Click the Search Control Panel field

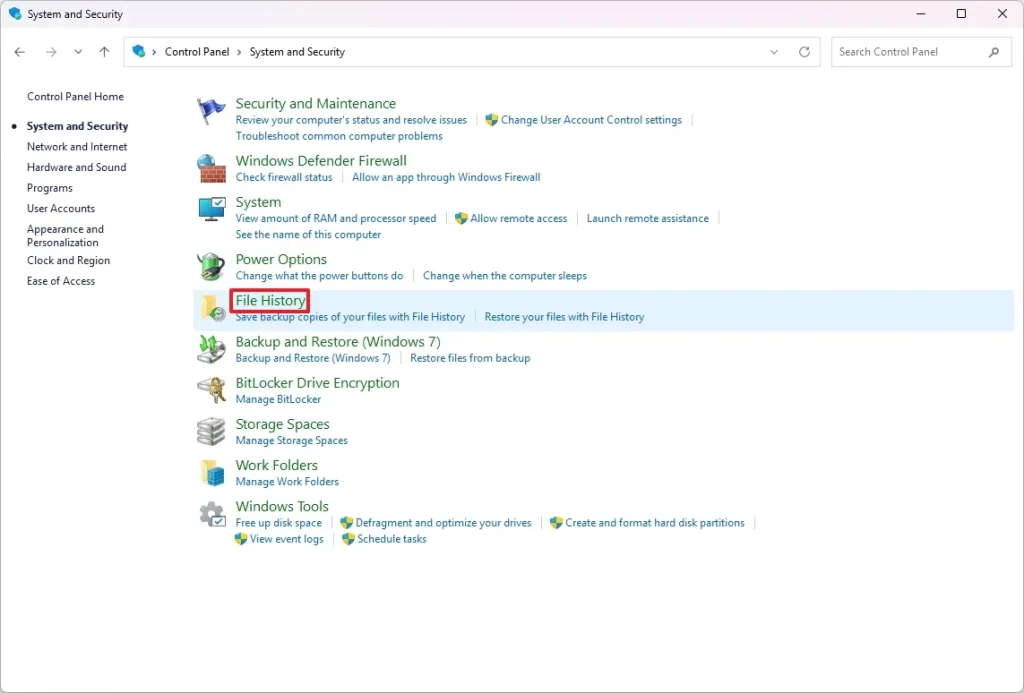[x=910, y=52]
